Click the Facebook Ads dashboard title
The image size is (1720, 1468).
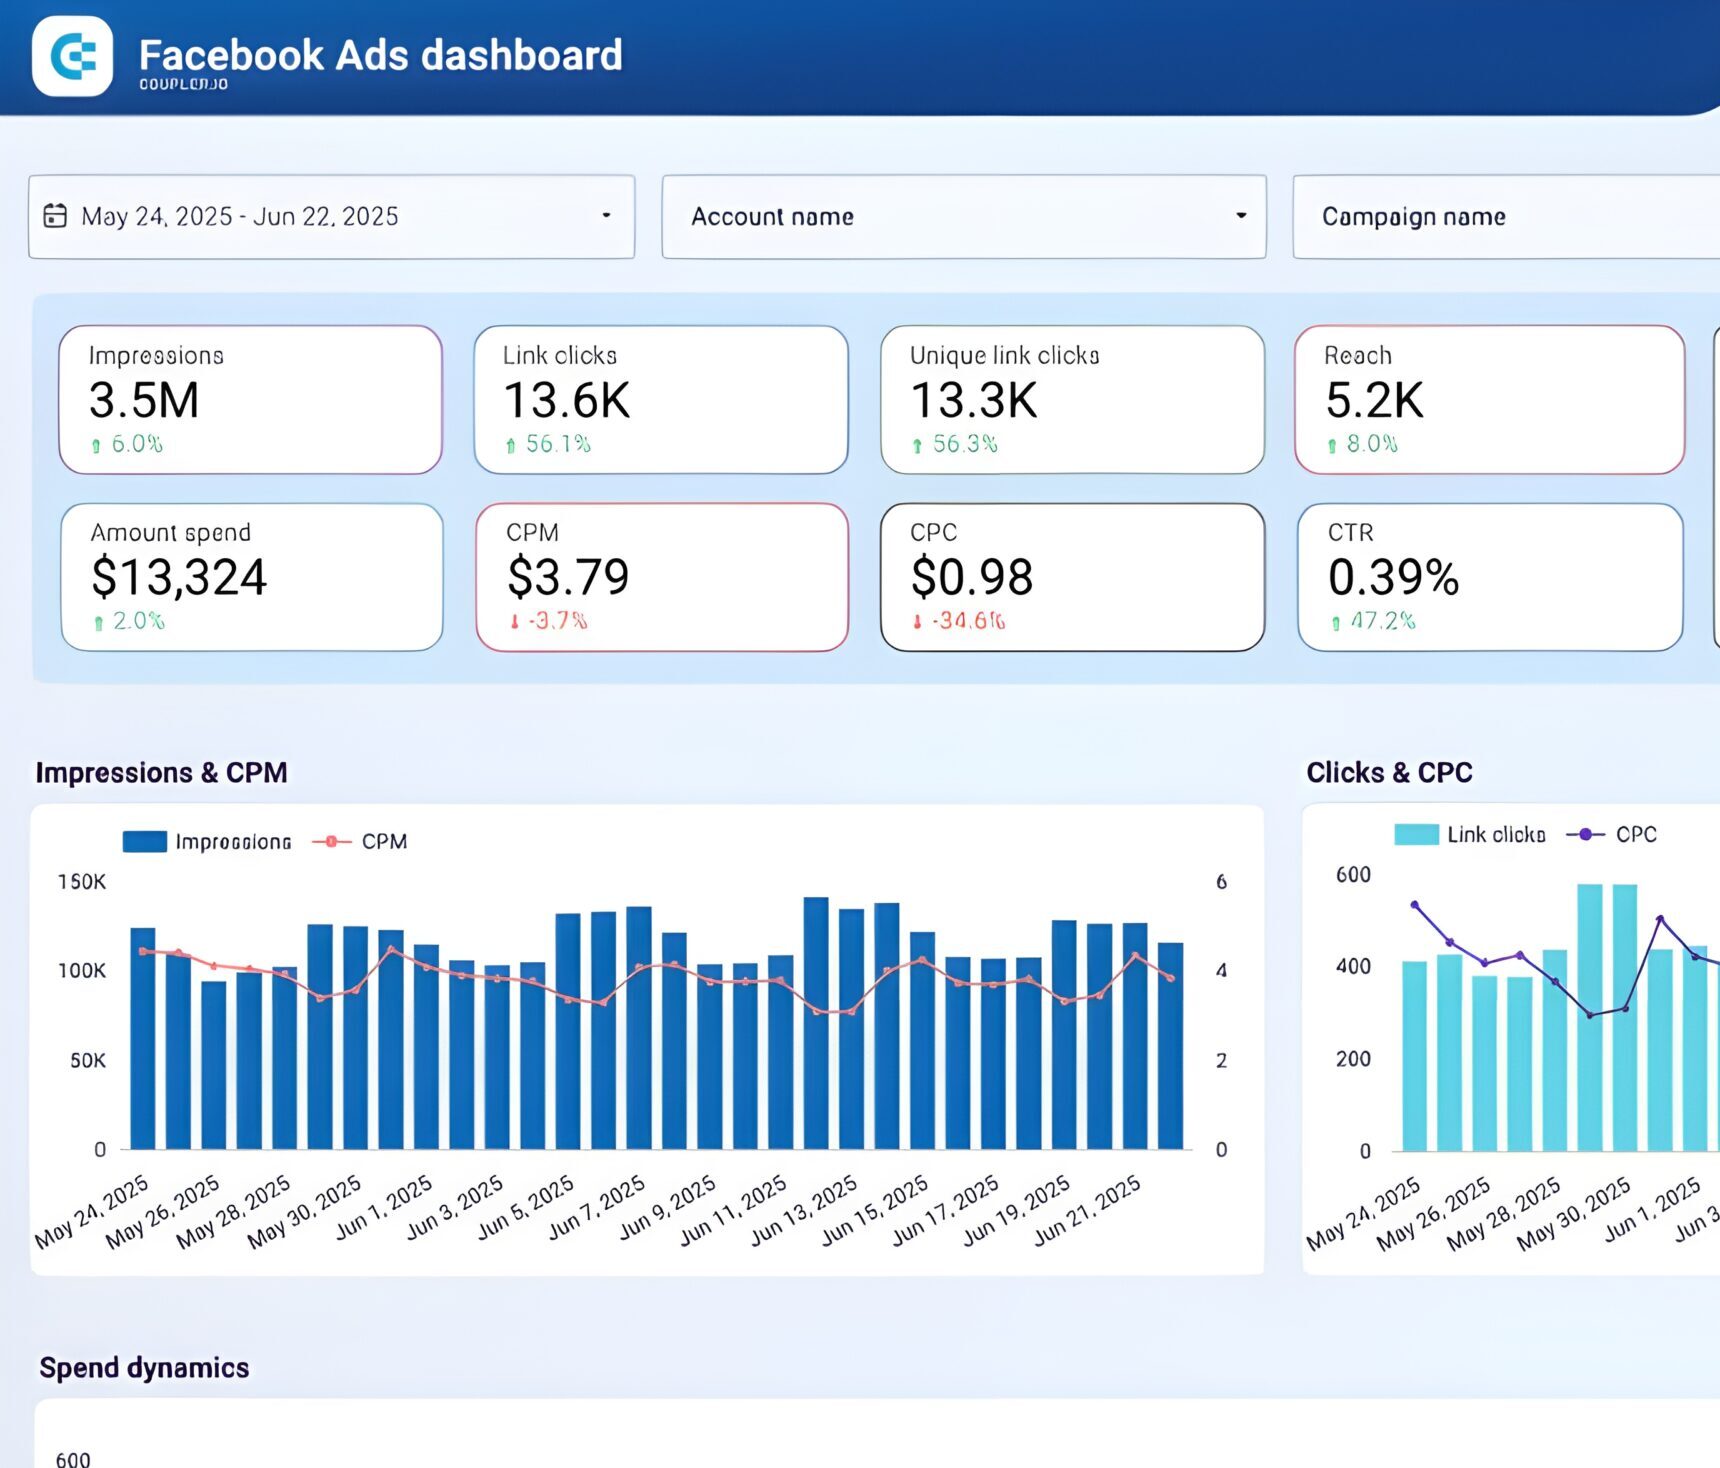[380, 55]
